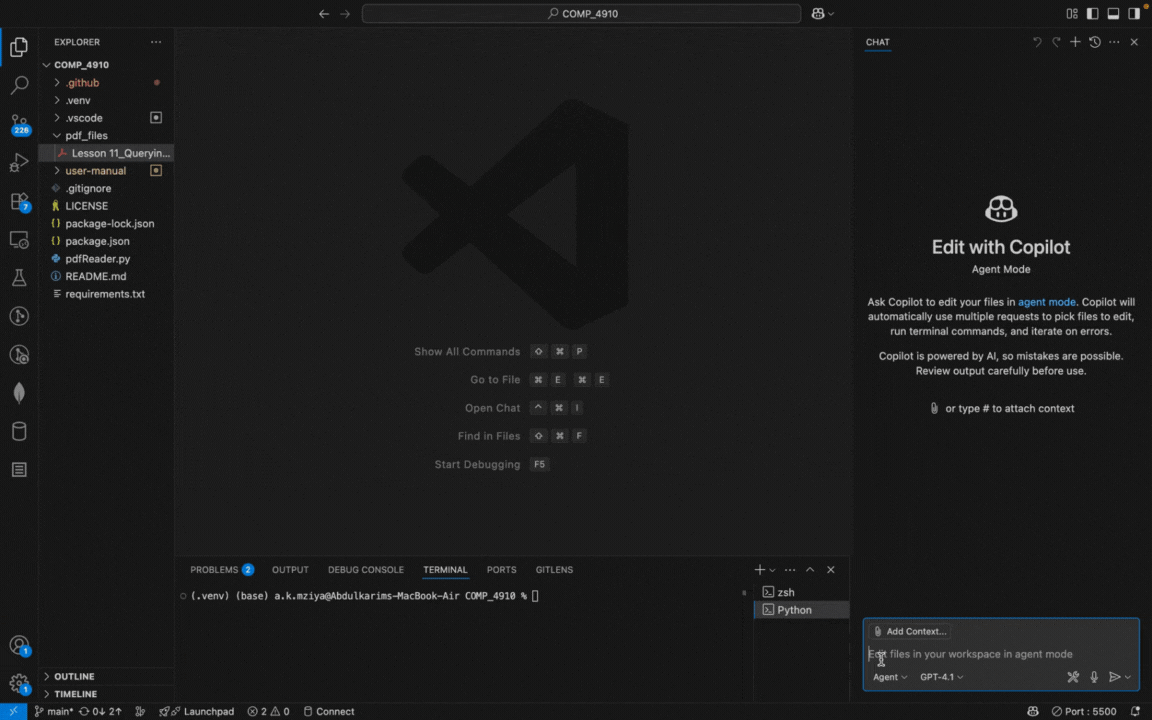1152x720 pixels.
Task: Click the Configure Tools icon in chat input
Action: tap(1073, 677)
